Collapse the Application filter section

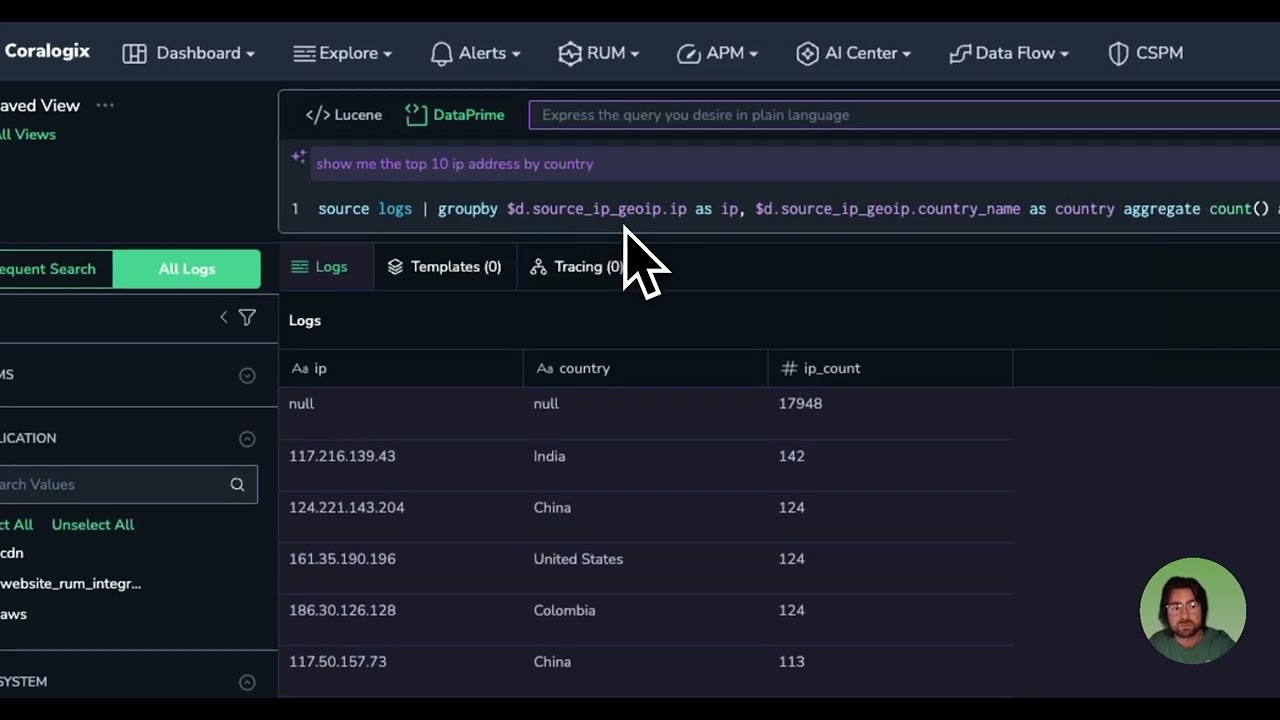[x=247, y=439]
